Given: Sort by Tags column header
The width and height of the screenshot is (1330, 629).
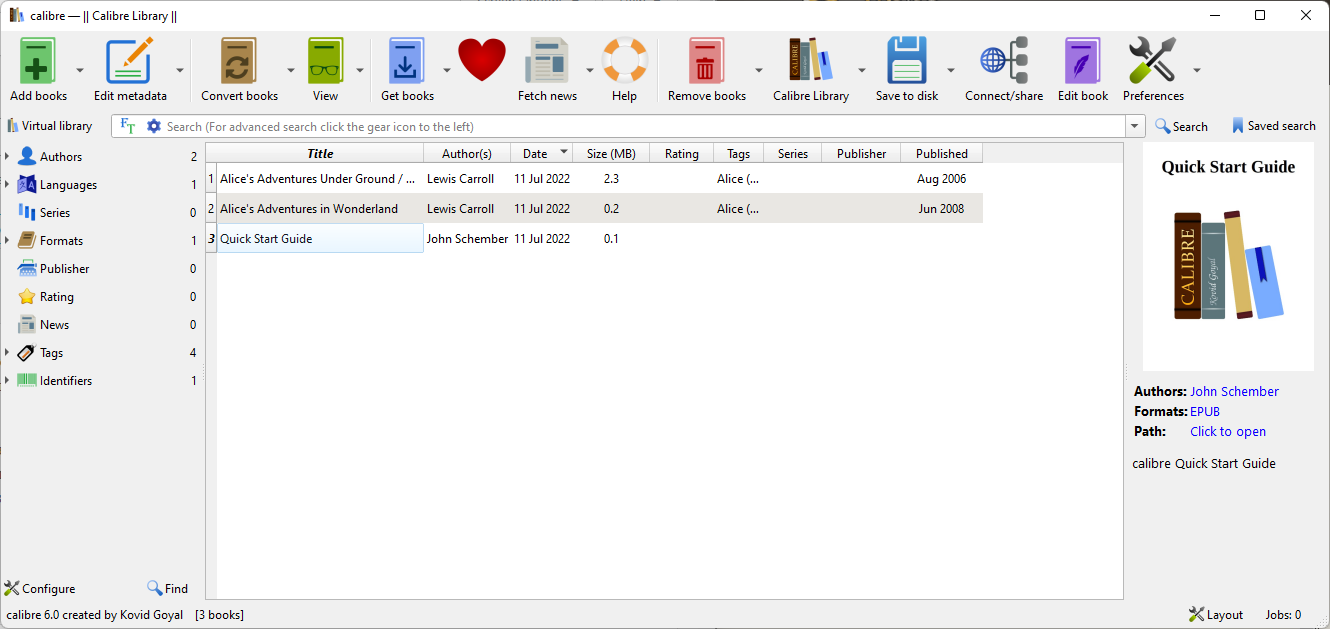Looking at the screenshot, I should tap(738, 153).
